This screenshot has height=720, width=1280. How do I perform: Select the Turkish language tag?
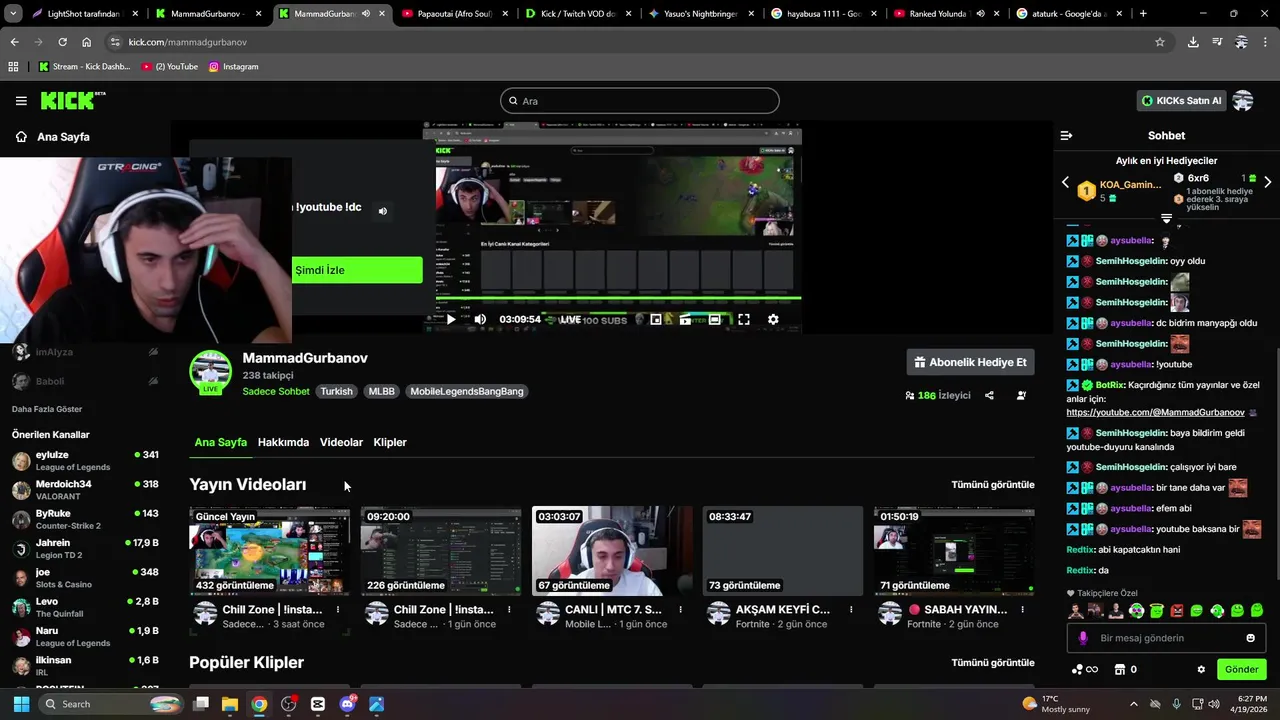point(336,391)
